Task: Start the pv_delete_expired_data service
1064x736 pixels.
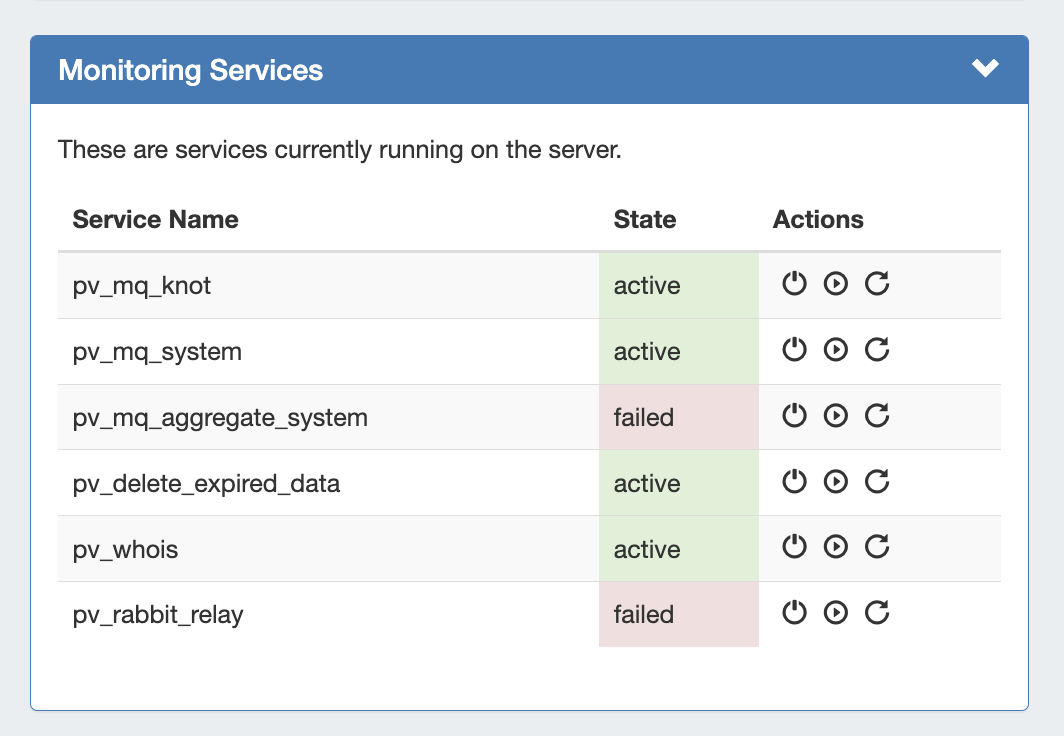Action: click(835, 482)
